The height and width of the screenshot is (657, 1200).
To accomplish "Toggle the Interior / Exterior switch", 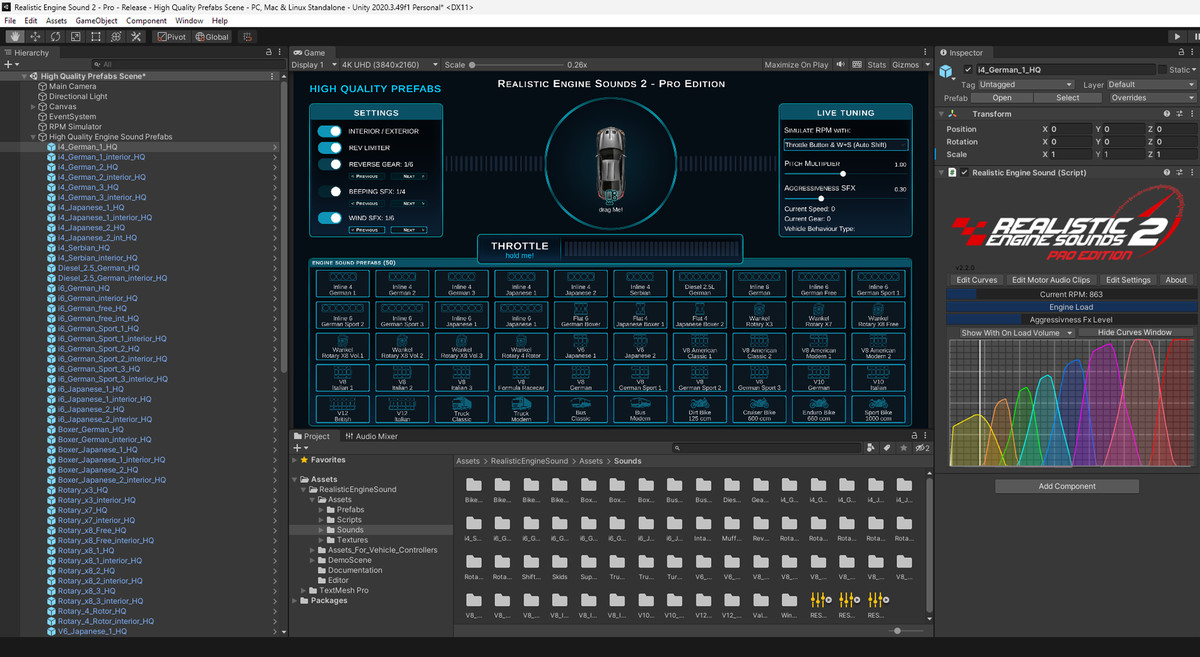I will [x=329, y=131].
